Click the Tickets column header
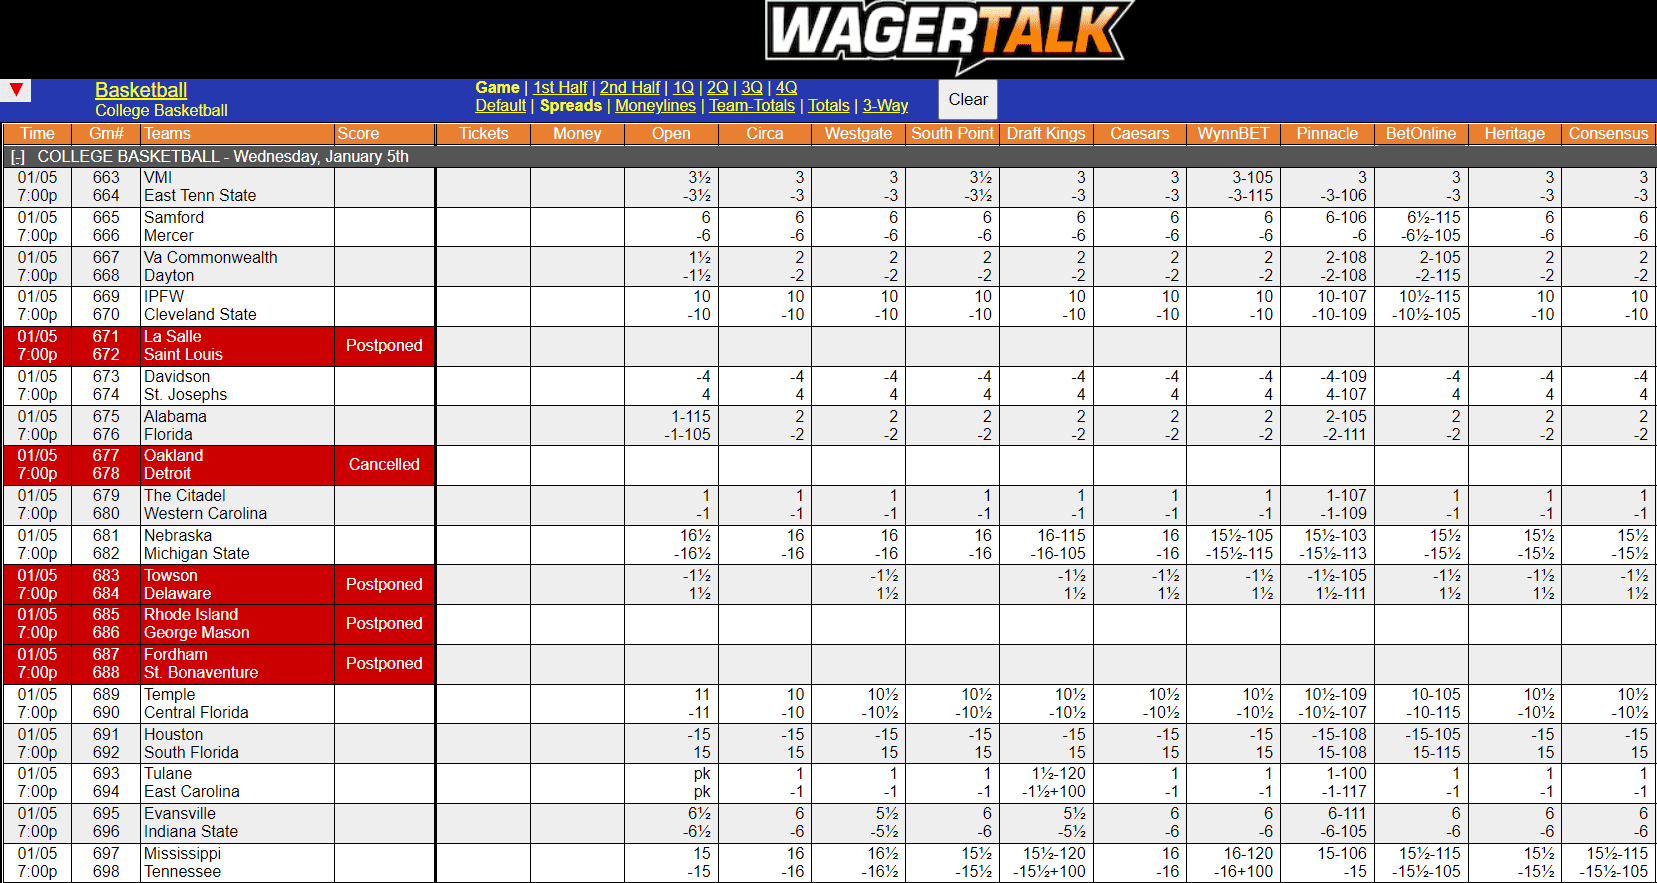Image resolution: width=1657 pixels, height=883 pixels. point(484,134)
